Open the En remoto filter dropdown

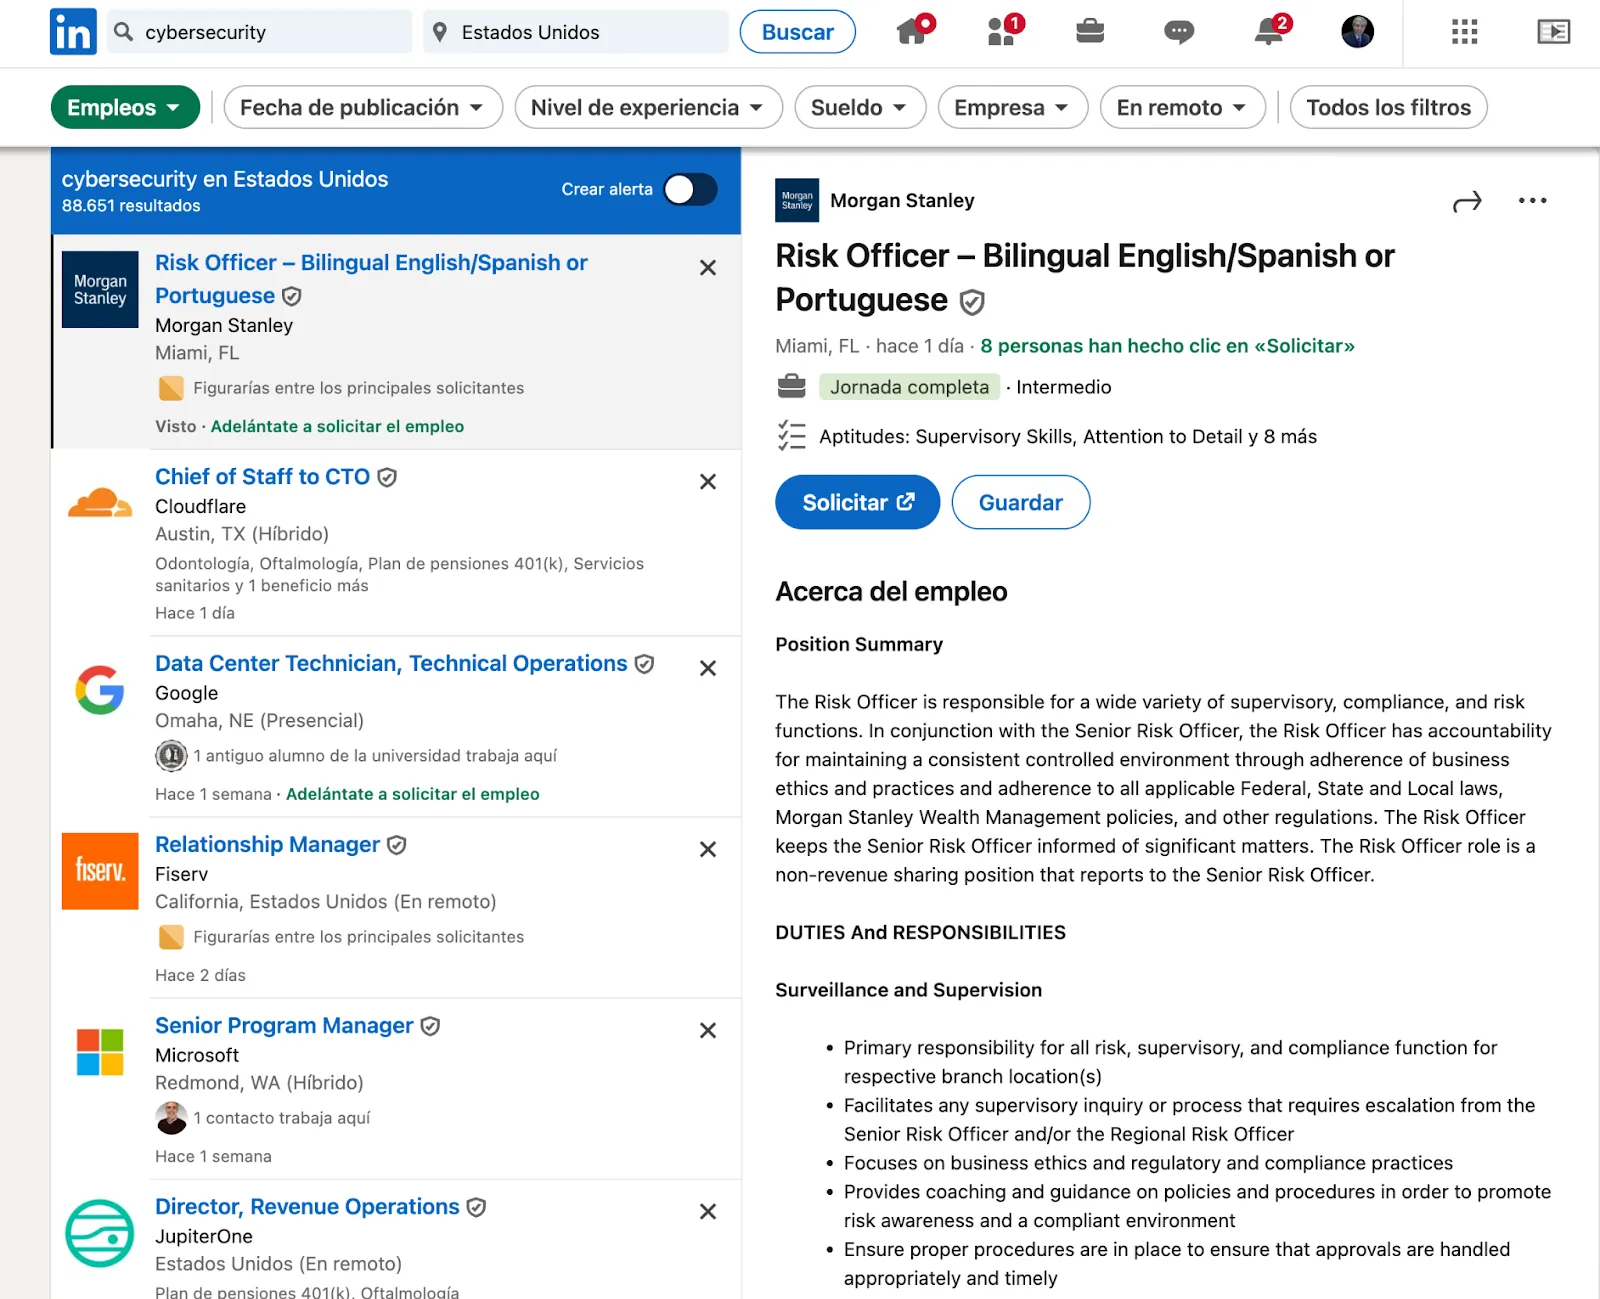pos(1182,107)
